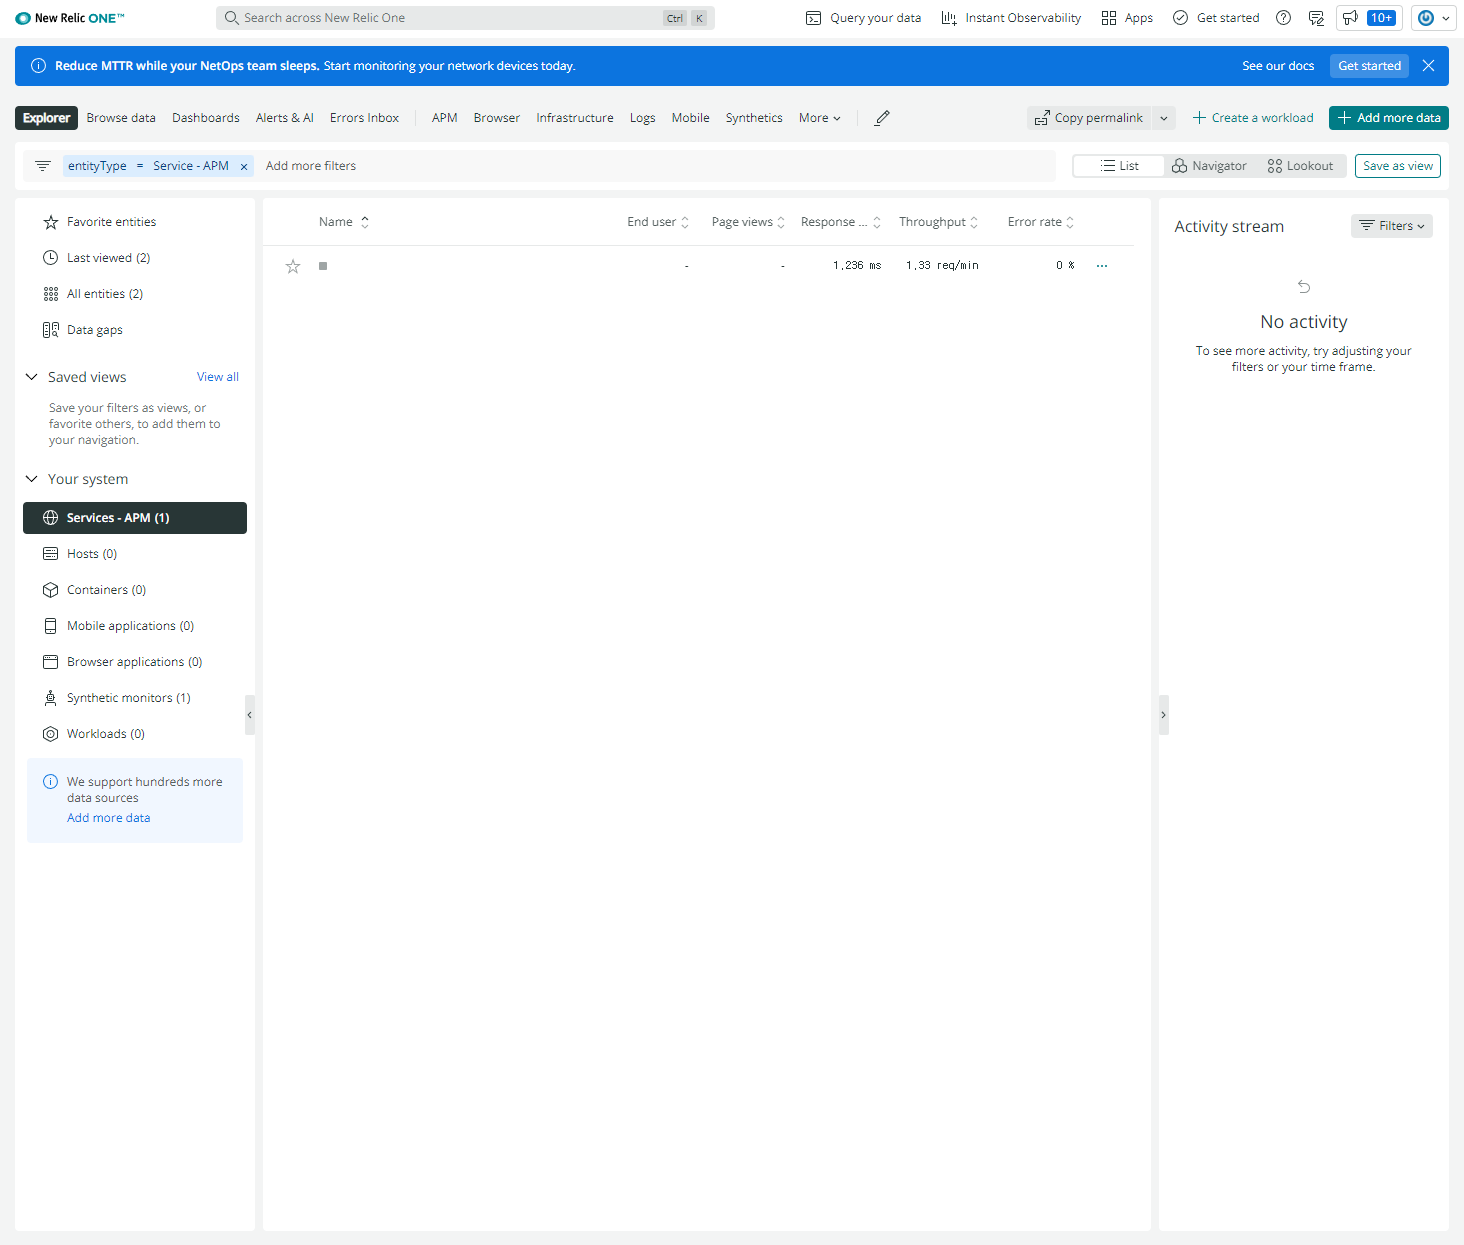The image size is (1464, 1245).
Task: Click View all saved views
Action: [x=218, y=377]
